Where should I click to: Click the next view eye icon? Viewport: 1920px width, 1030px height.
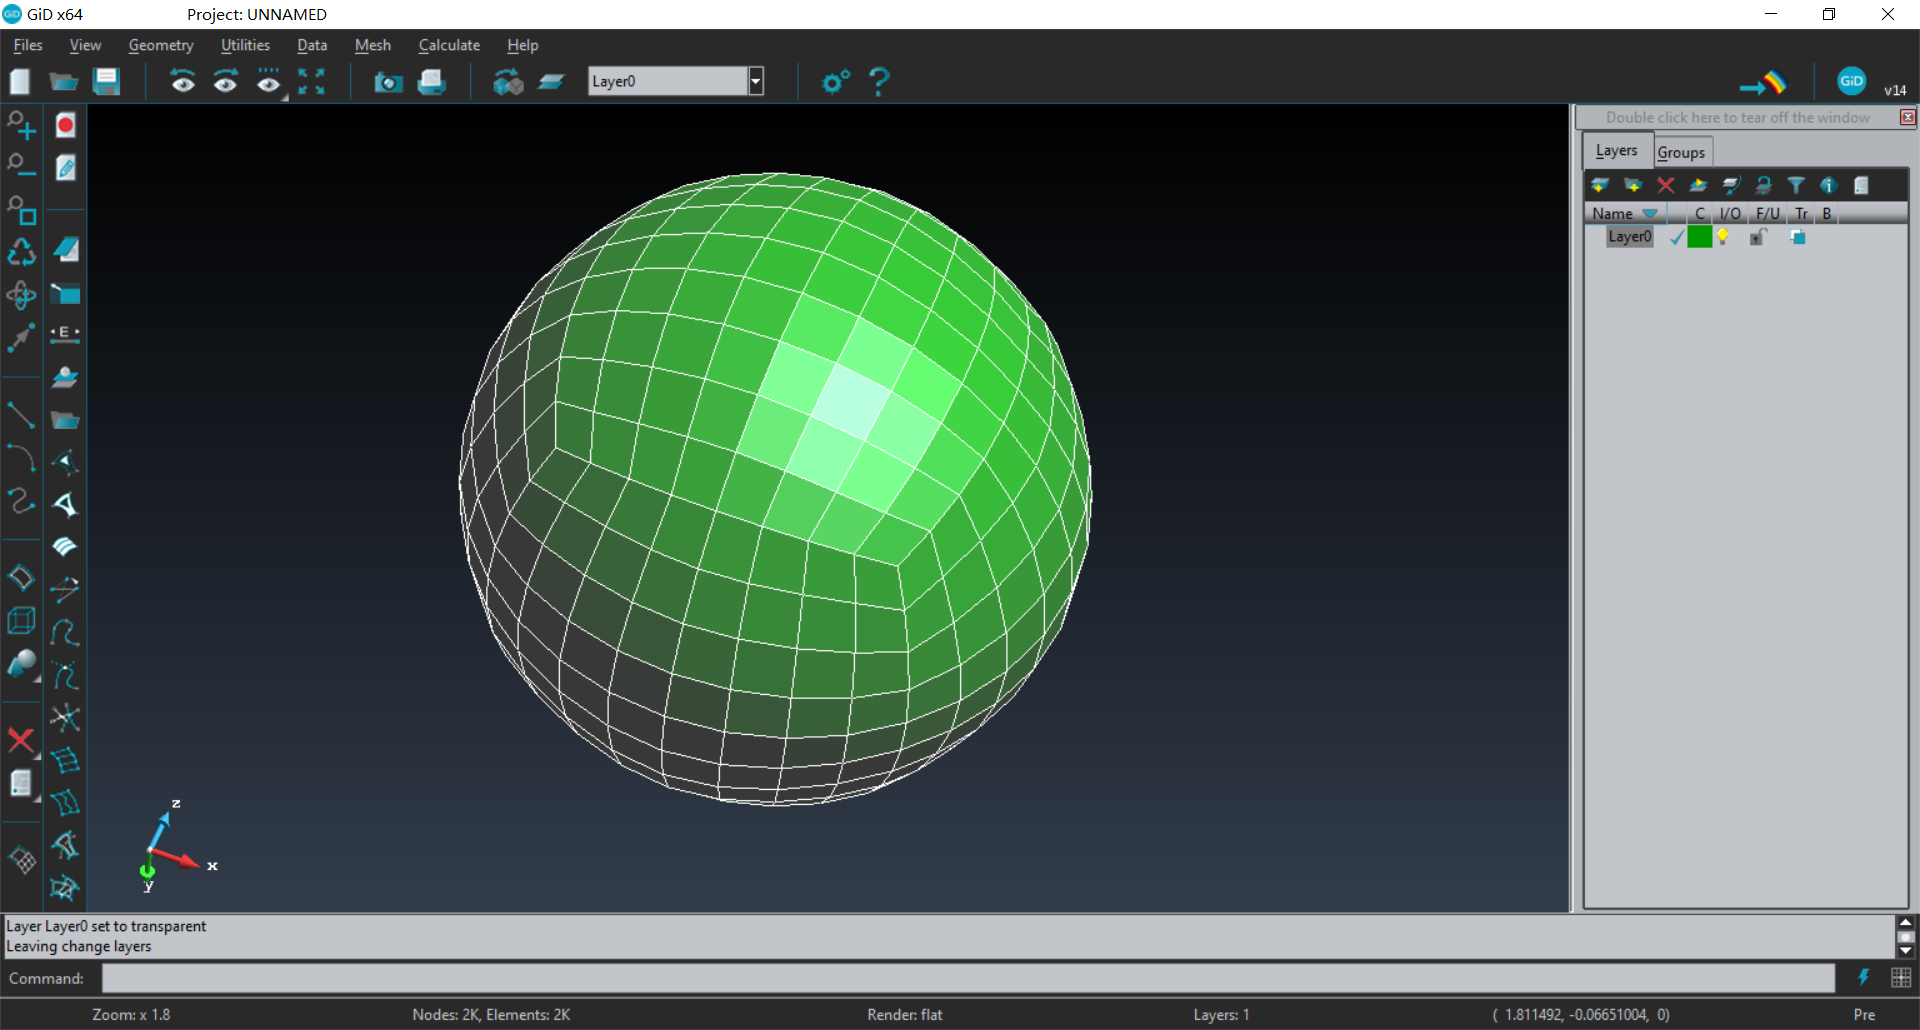226,82
